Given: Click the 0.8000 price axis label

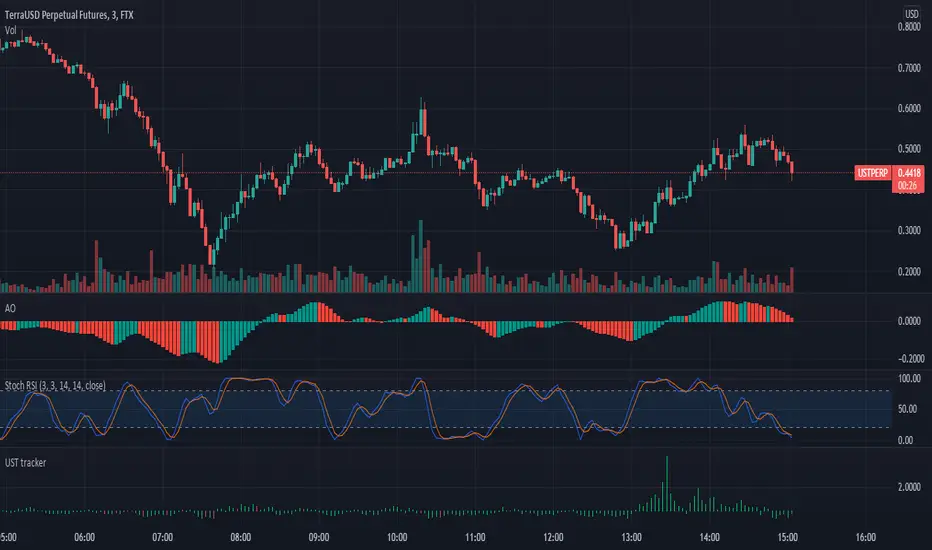Looking at the screenshot, I should [909, 27].
